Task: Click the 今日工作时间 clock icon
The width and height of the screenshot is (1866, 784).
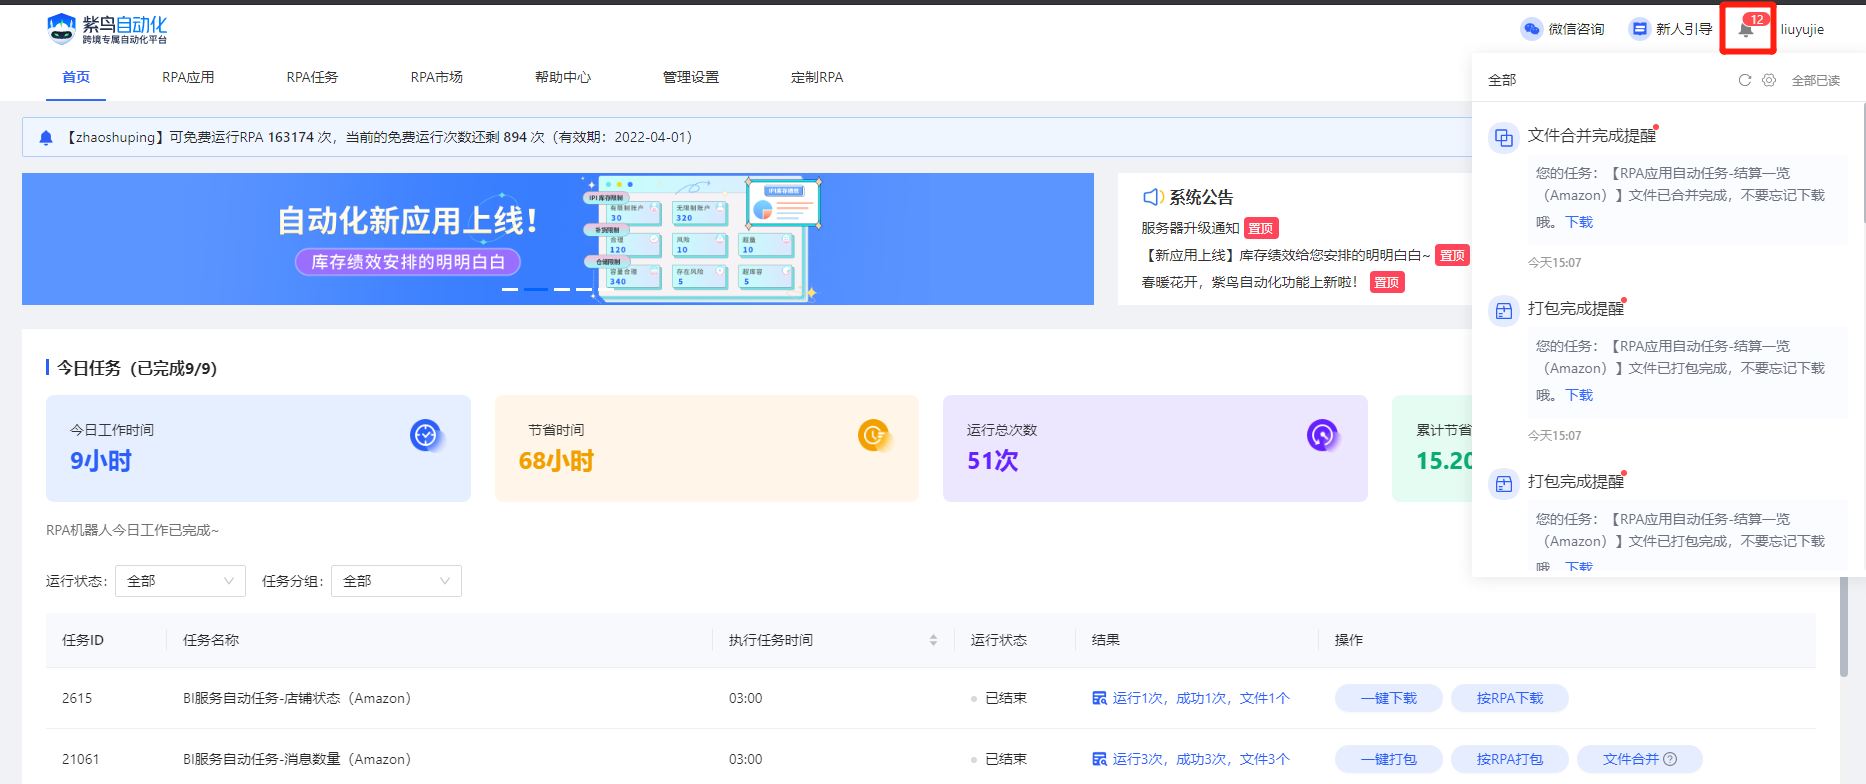Action: 426,435
